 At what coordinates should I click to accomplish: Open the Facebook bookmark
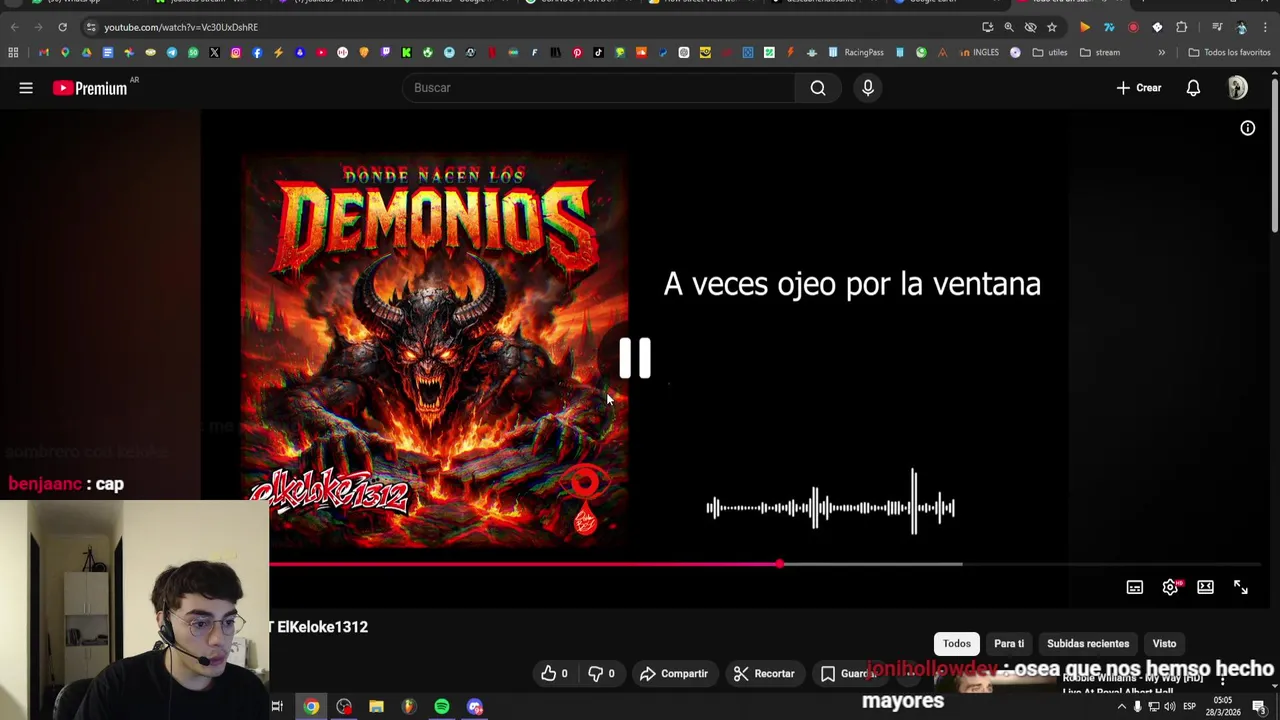tap(257, 52)
